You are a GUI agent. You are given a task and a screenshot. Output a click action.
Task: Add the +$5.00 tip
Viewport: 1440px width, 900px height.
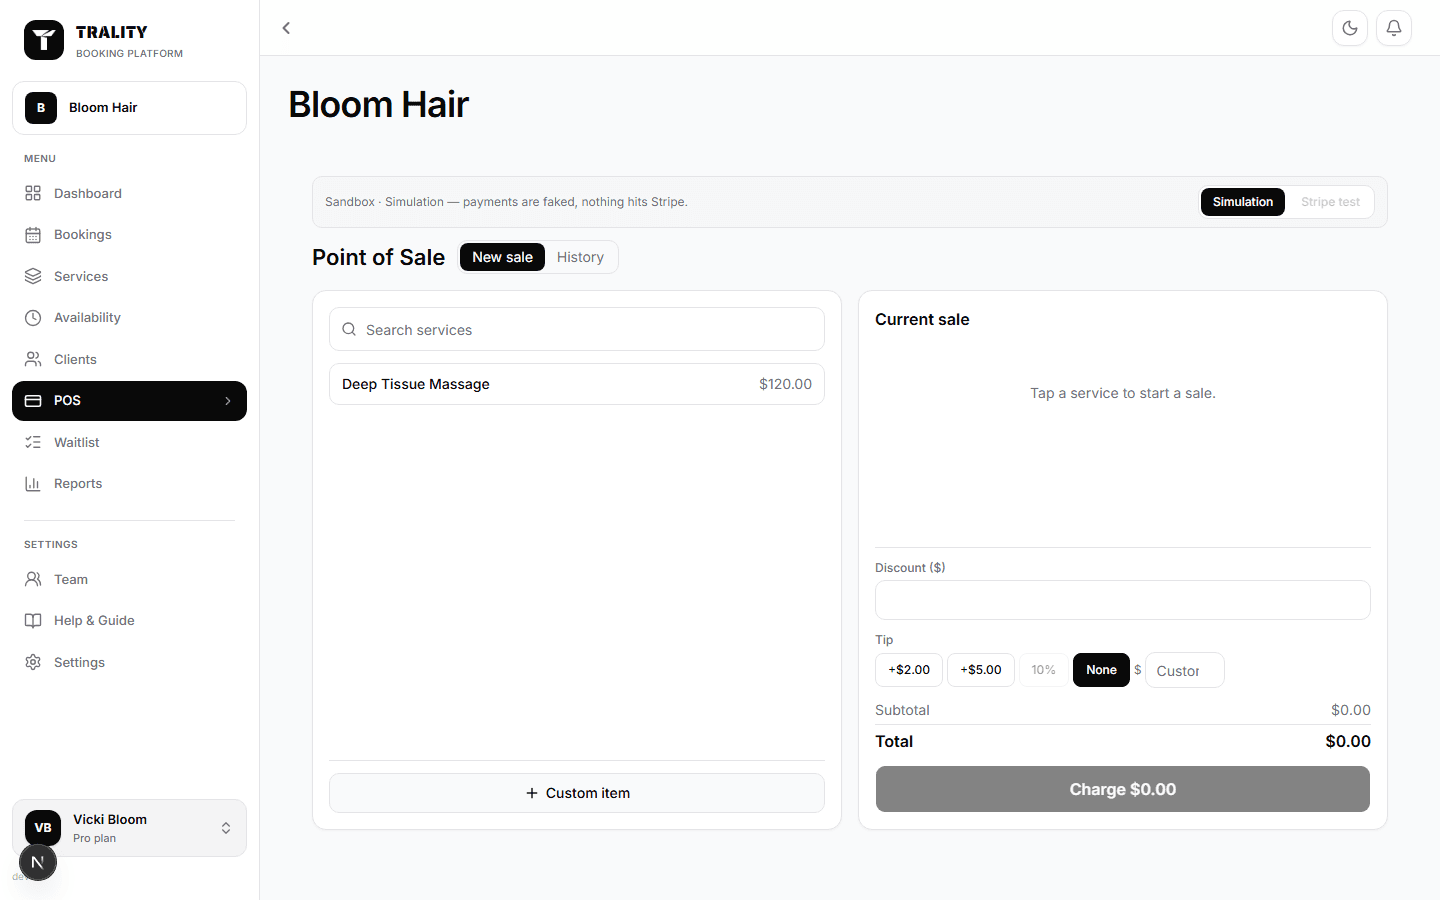[x=981, y=670]
